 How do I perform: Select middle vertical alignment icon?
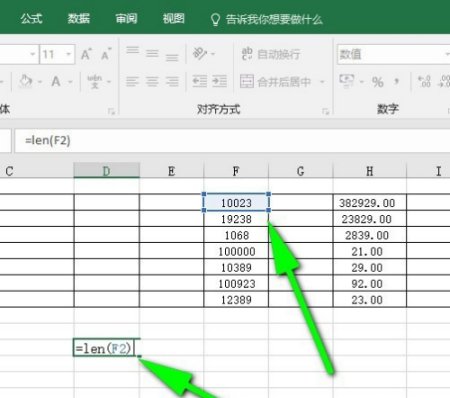[x=152, y=53]
